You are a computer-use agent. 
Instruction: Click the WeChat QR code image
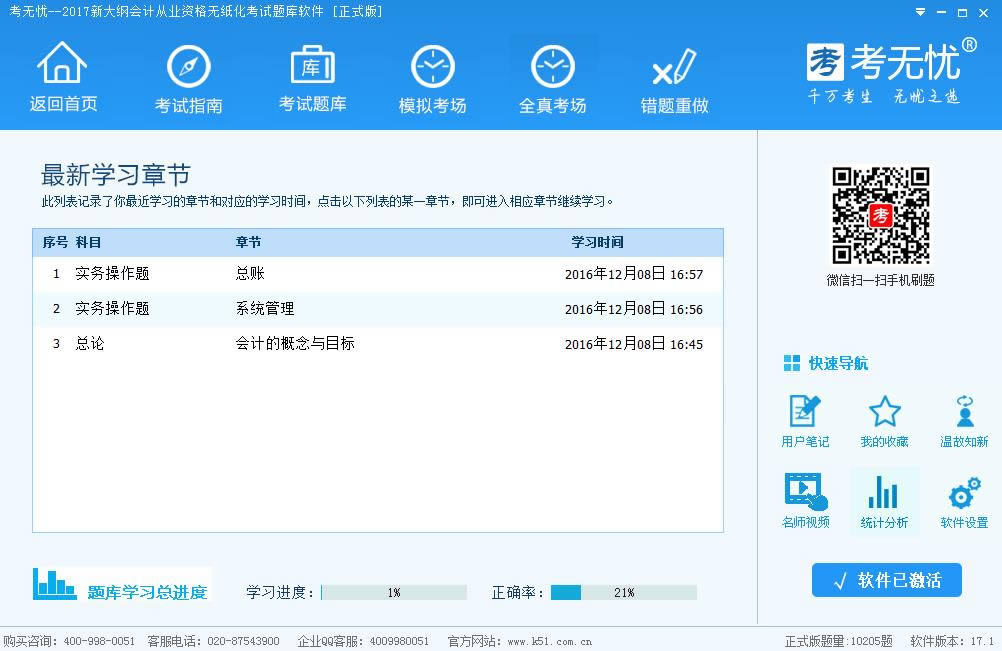[881, 215]
